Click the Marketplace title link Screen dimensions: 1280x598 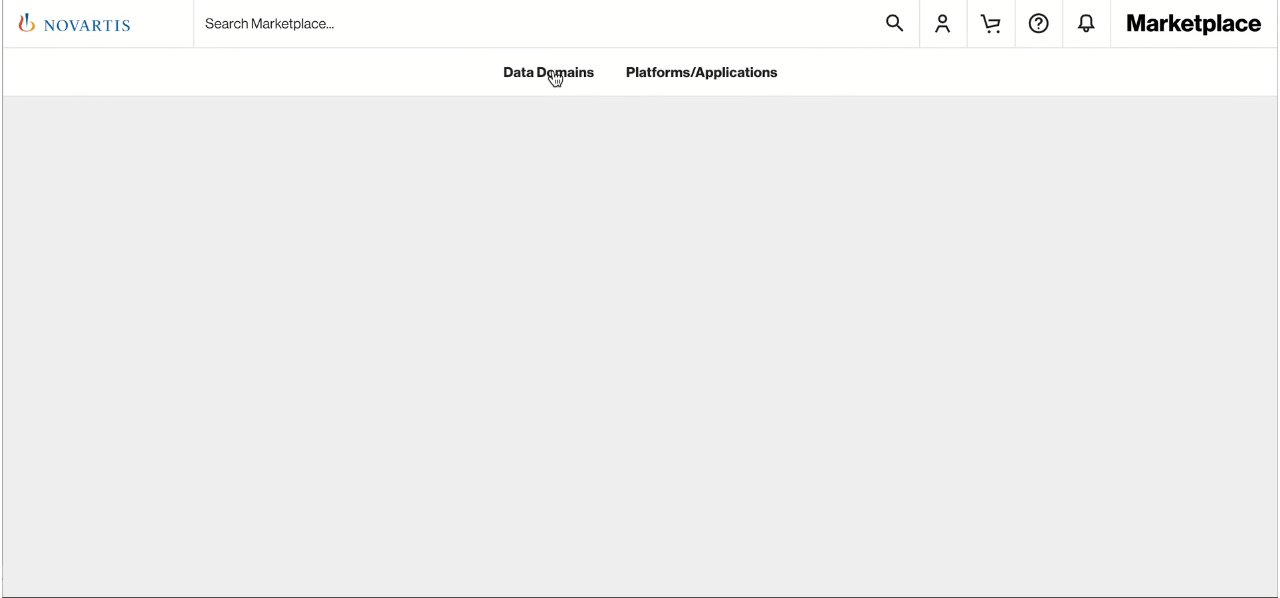[x=1193, y=24]
